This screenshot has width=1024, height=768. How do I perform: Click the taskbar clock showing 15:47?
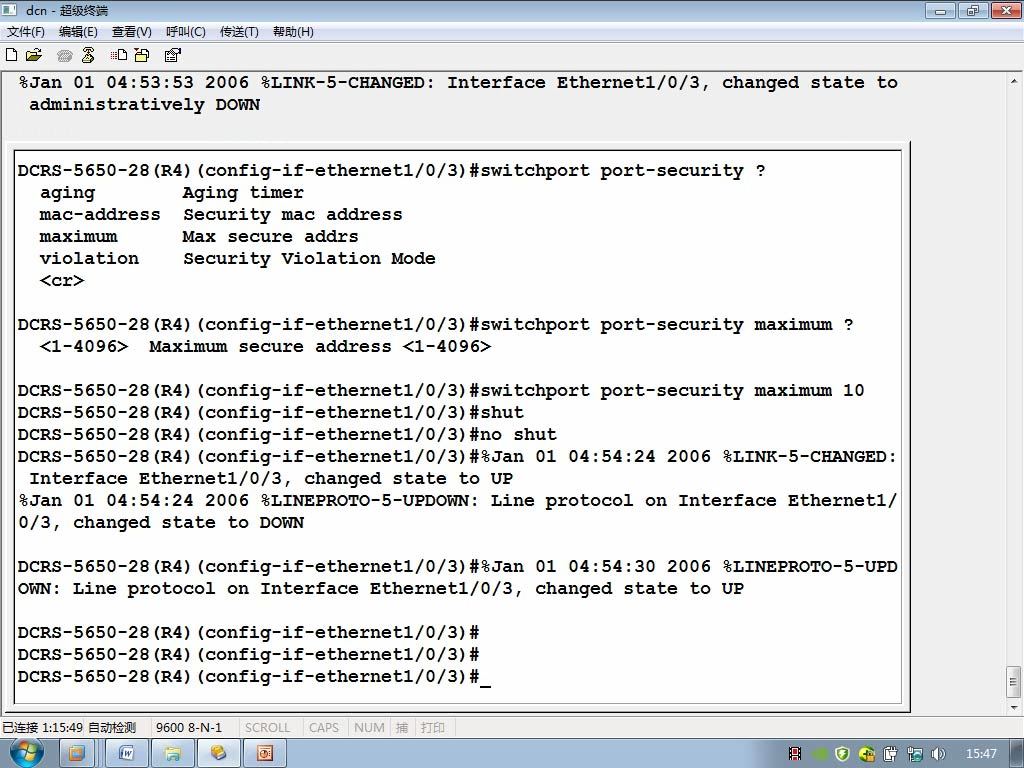pyautogui.click(x=981, y=754)
